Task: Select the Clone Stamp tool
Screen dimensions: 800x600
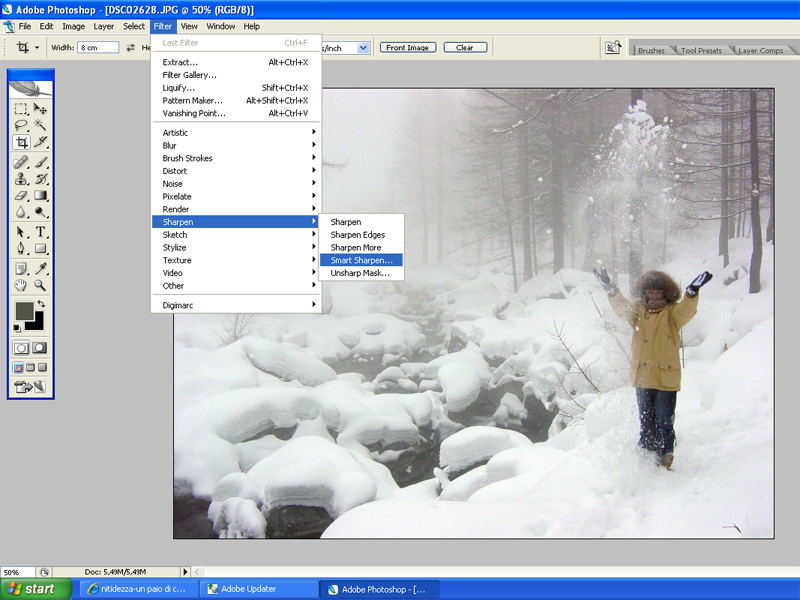Action: 21,178
